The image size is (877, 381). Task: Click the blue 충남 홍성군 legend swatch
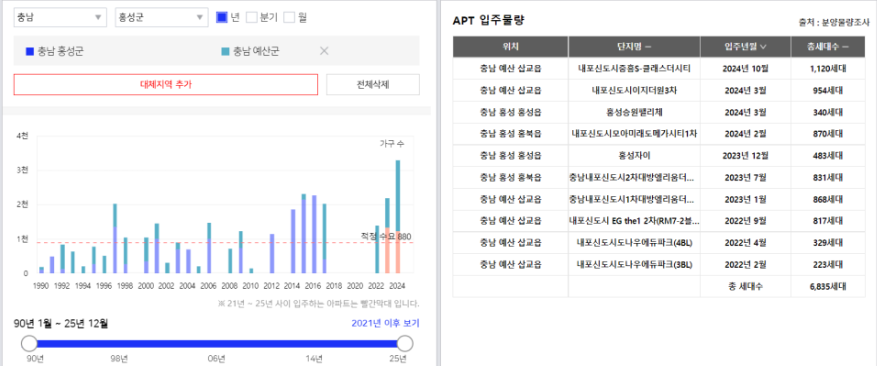click(x=30, y=51)
